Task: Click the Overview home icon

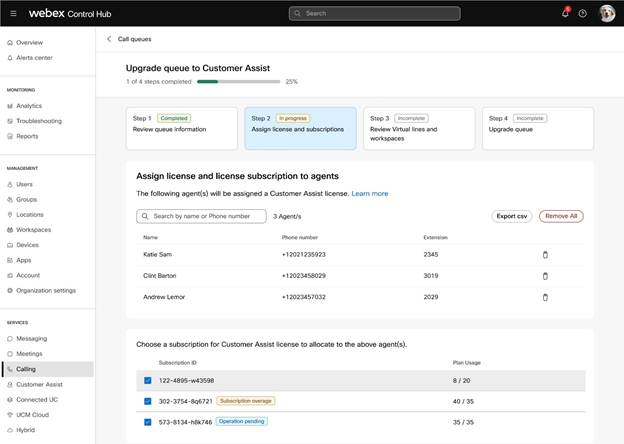Action: pyautogui.click(x=10, y=43)
